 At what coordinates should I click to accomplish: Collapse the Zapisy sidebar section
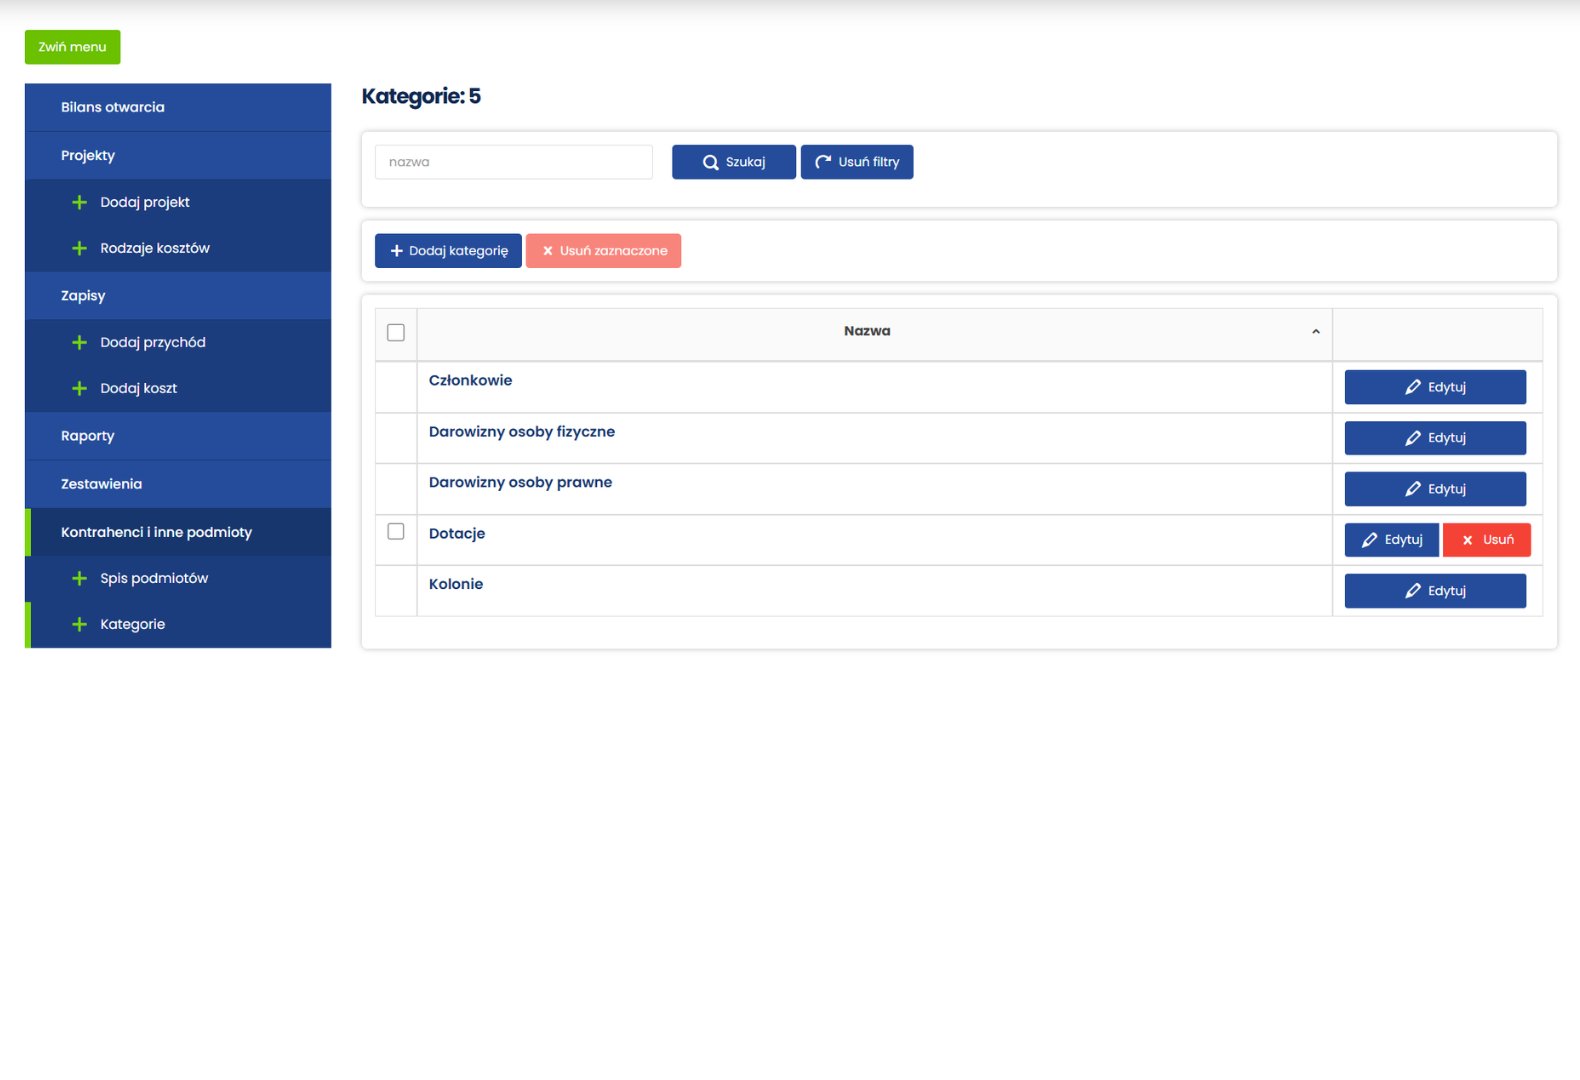click(83, 296)
